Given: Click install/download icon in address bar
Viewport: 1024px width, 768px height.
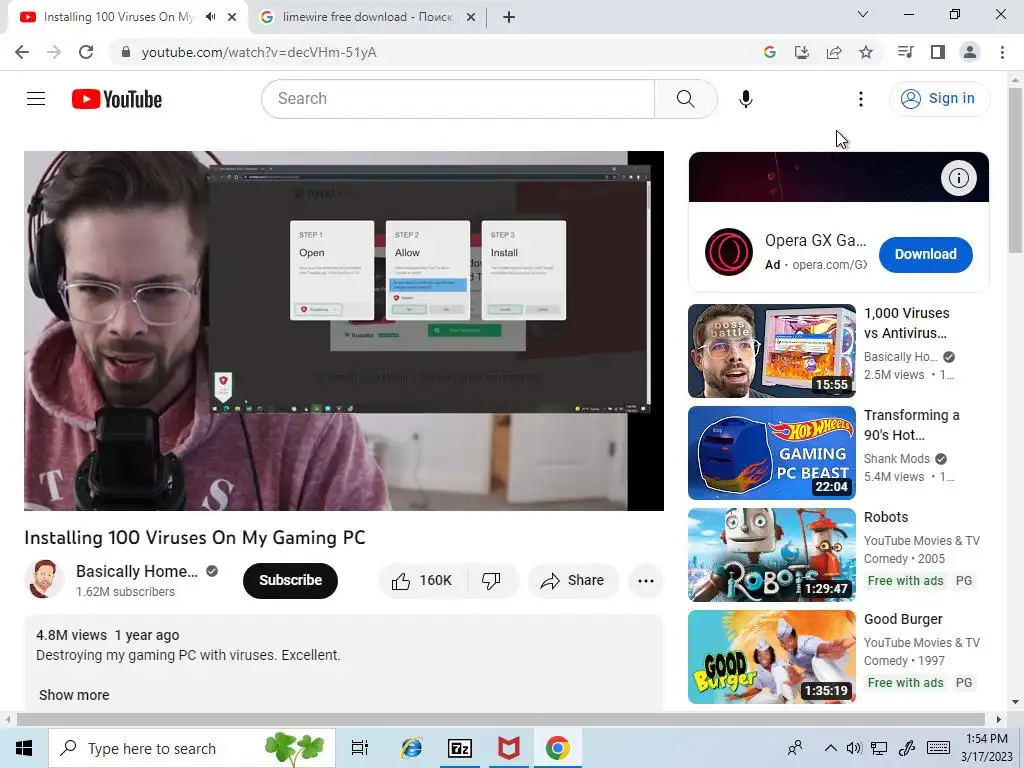Looking at the screenshot, I should tap(802, 52).
